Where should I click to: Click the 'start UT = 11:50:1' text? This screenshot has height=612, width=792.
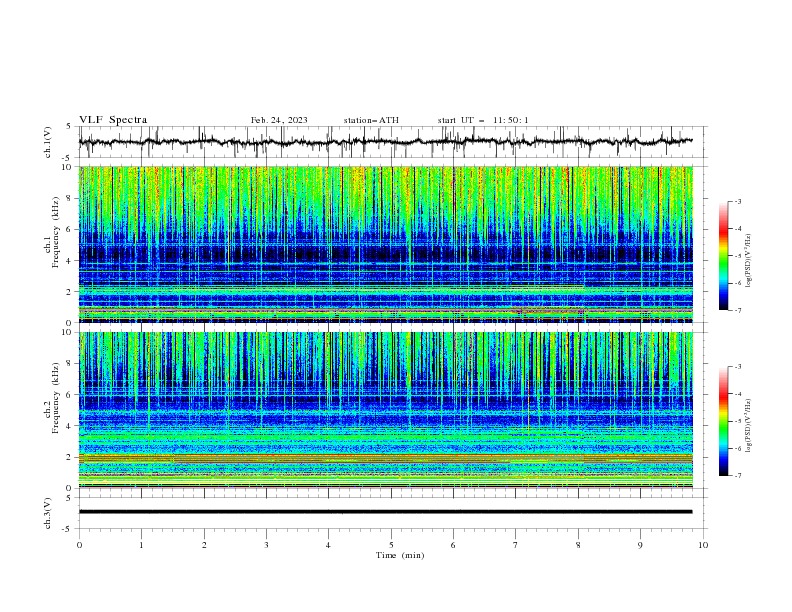(483, 120)
